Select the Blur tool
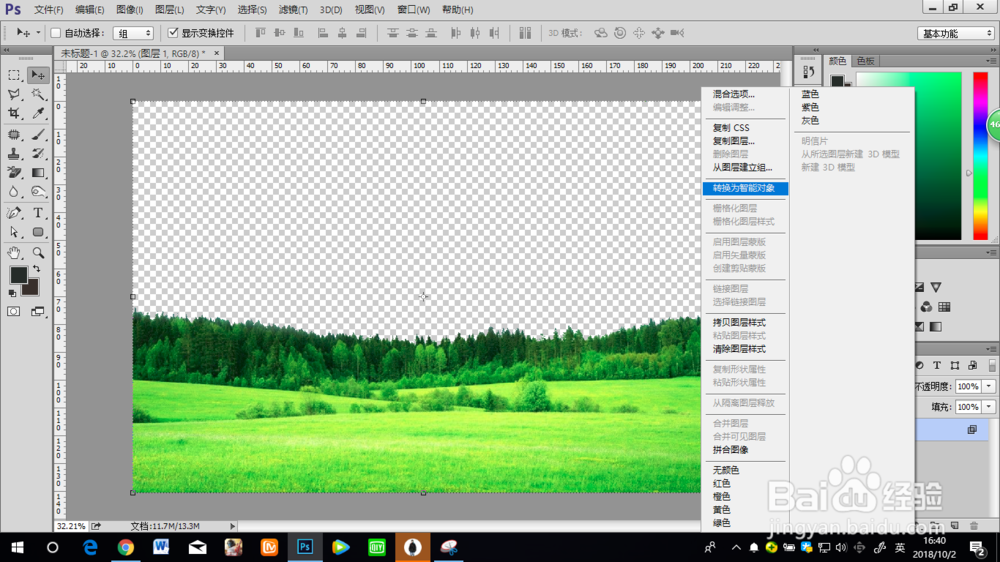 [x=14, y=192]
